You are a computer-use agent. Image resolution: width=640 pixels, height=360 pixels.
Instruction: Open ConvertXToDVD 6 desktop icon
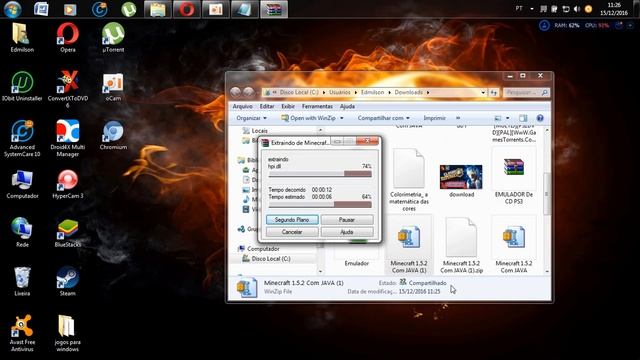coord(68,89)
